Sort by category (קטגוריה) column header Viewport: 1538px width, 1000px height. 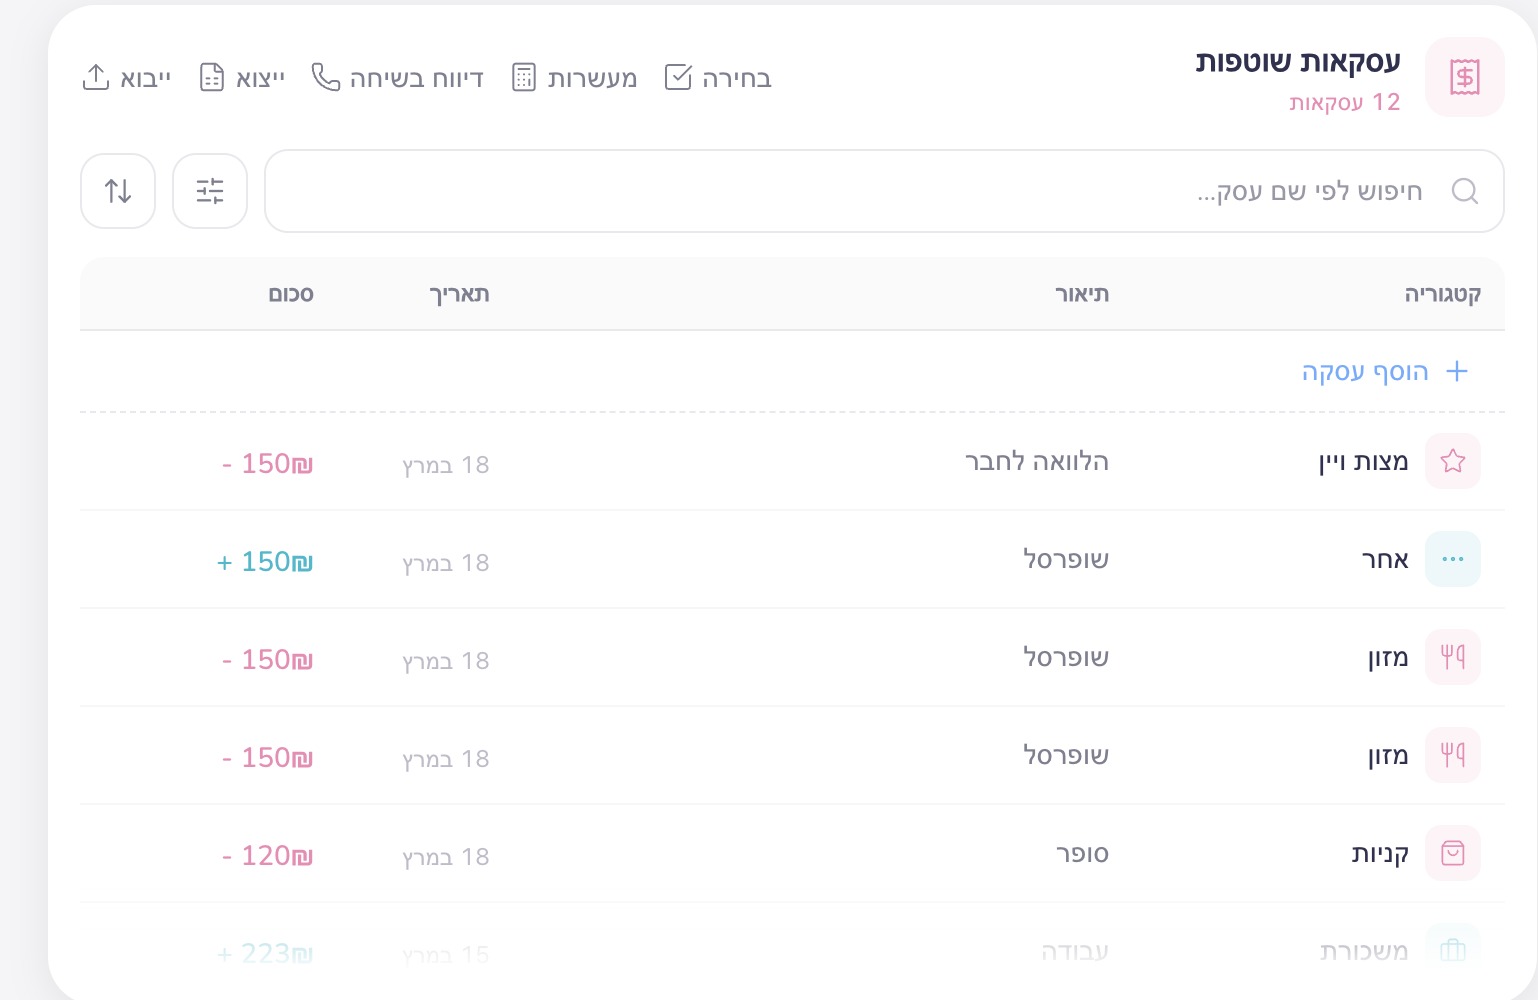click(1442, 294)
